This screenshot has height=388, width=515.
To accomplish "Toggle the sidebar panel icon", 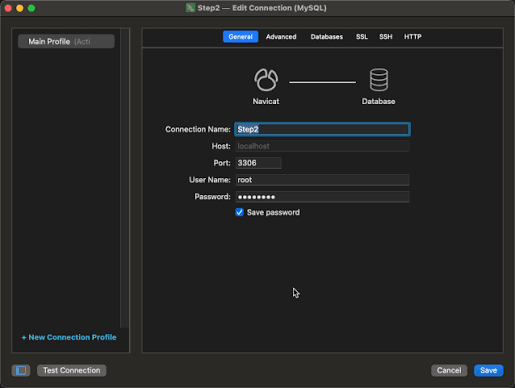I will [21, 370].
